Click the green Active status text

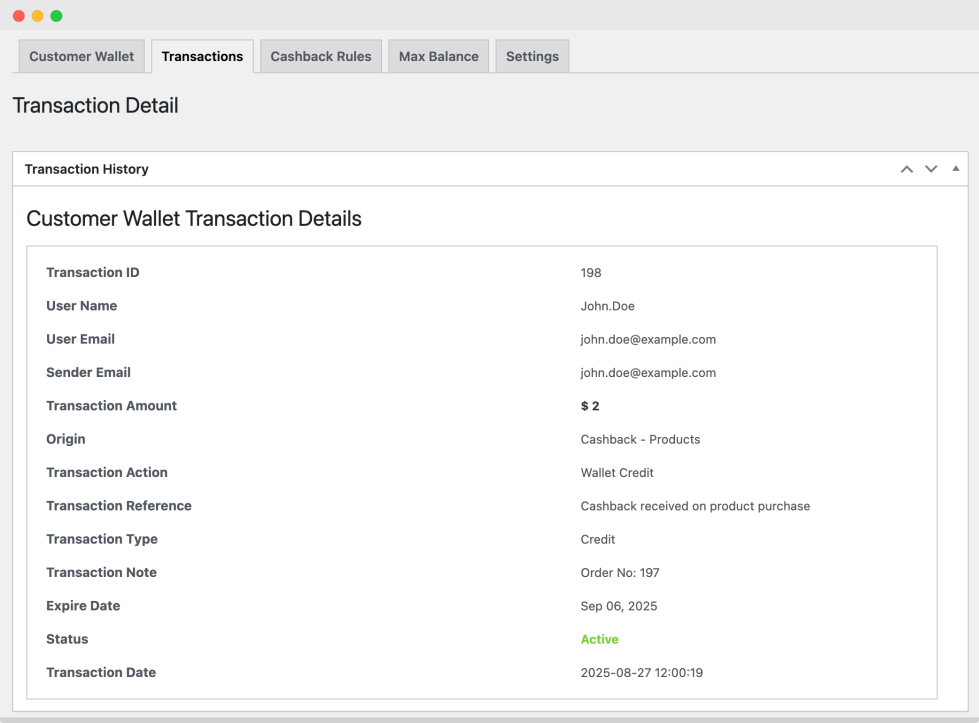pyautogui.click(x=599, y=639)
